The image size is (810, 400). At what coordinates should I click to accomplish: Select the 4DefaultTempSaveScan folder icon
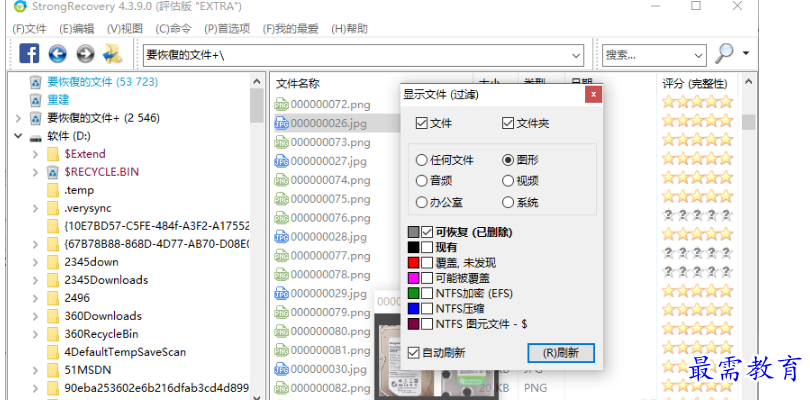point(53,352)
